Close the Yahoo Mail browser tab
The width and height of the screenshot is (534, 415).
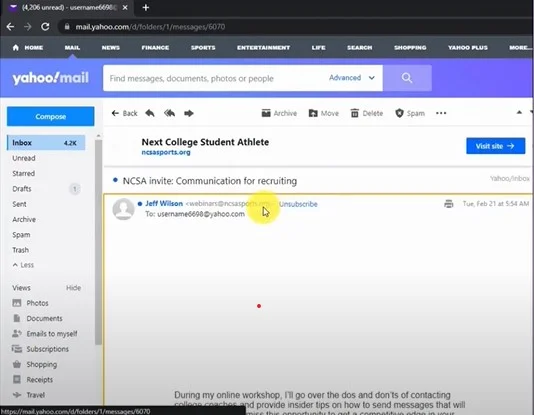tap(125, 7)
